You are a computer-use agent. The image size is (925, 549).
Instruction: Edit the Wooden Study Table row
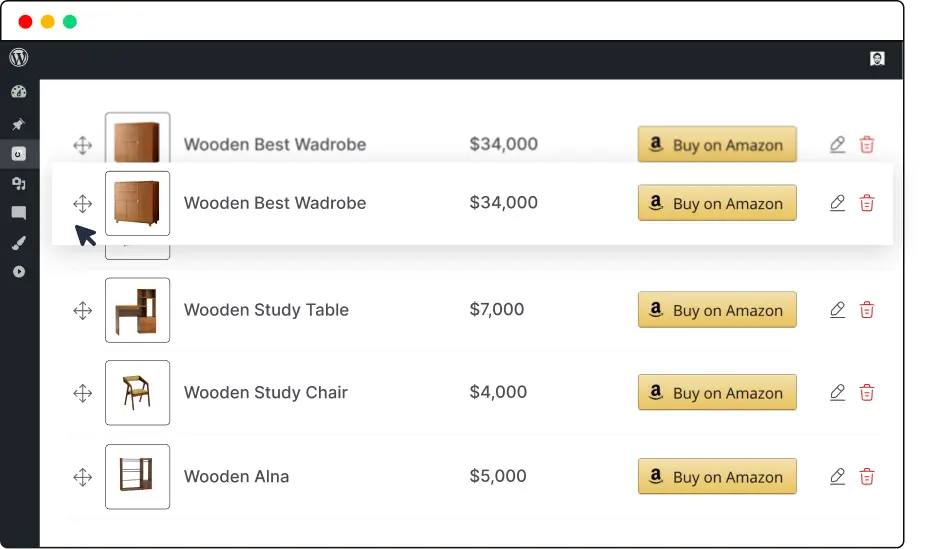coord(838,310)
